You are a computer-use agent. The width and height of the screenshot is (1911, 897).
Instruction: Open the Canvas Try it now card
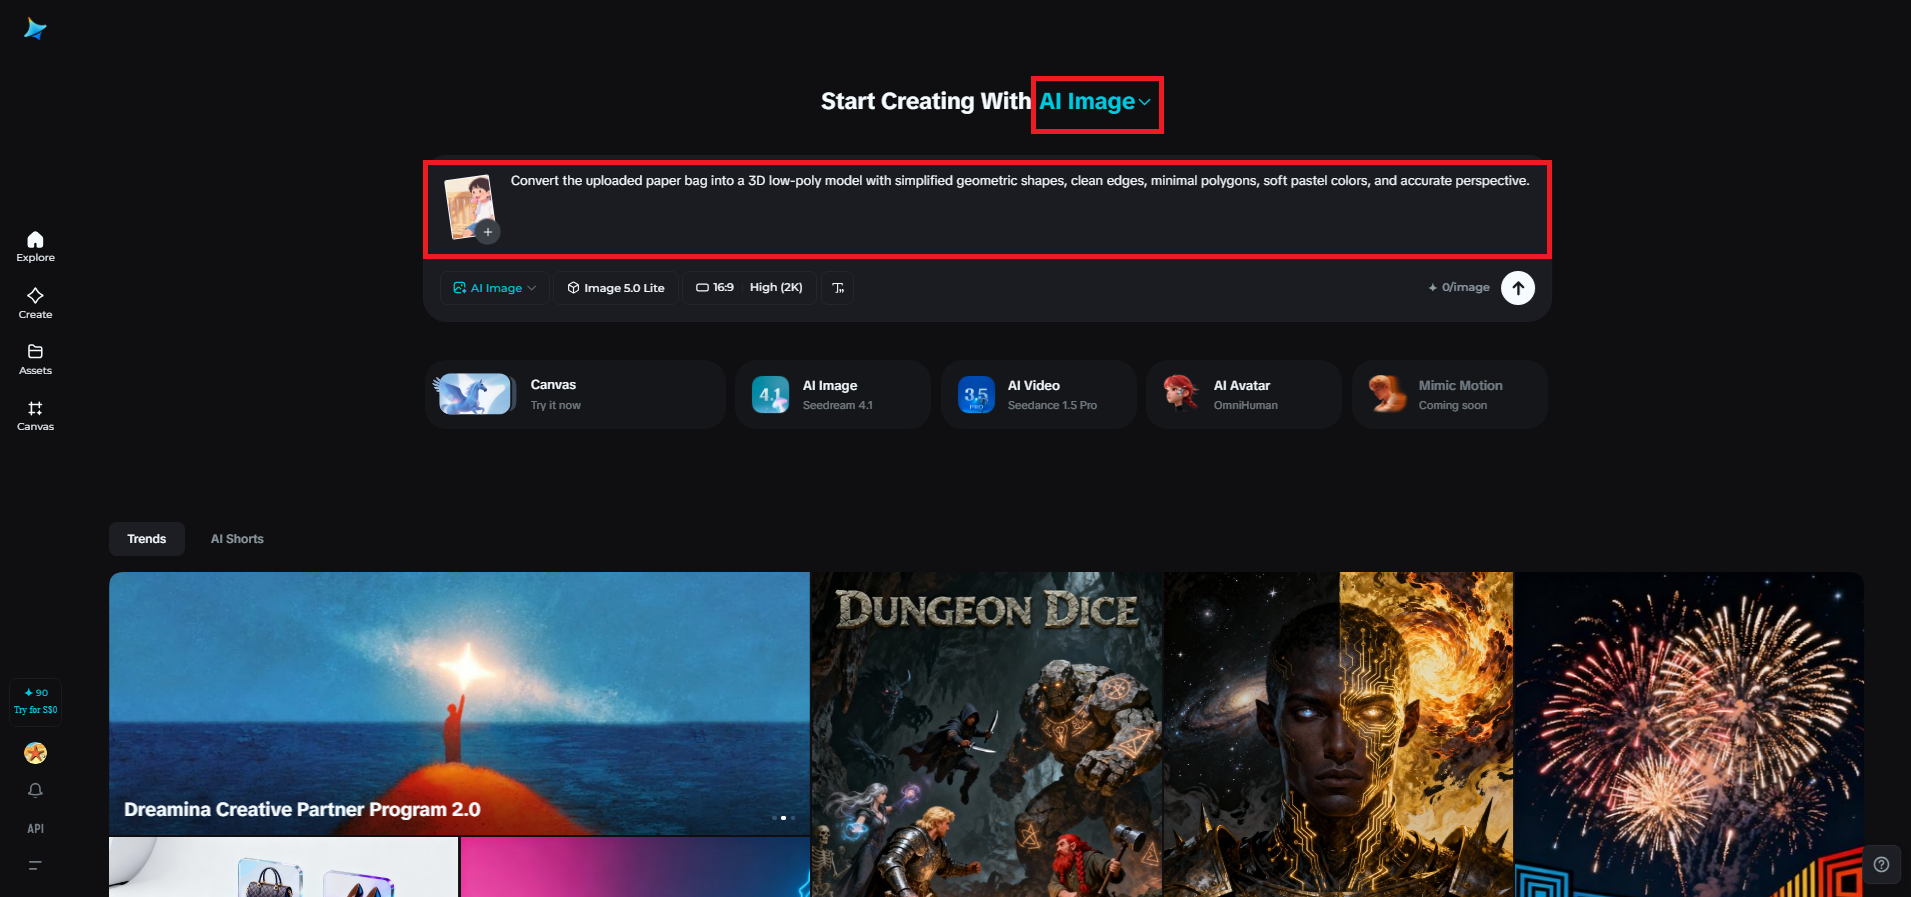click(x=575, y=395)
